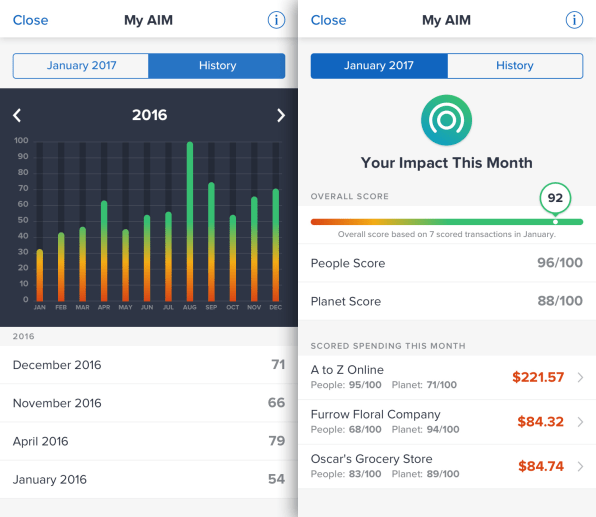Open December 2016 history row
596x517 pixels.
[149, 365]
